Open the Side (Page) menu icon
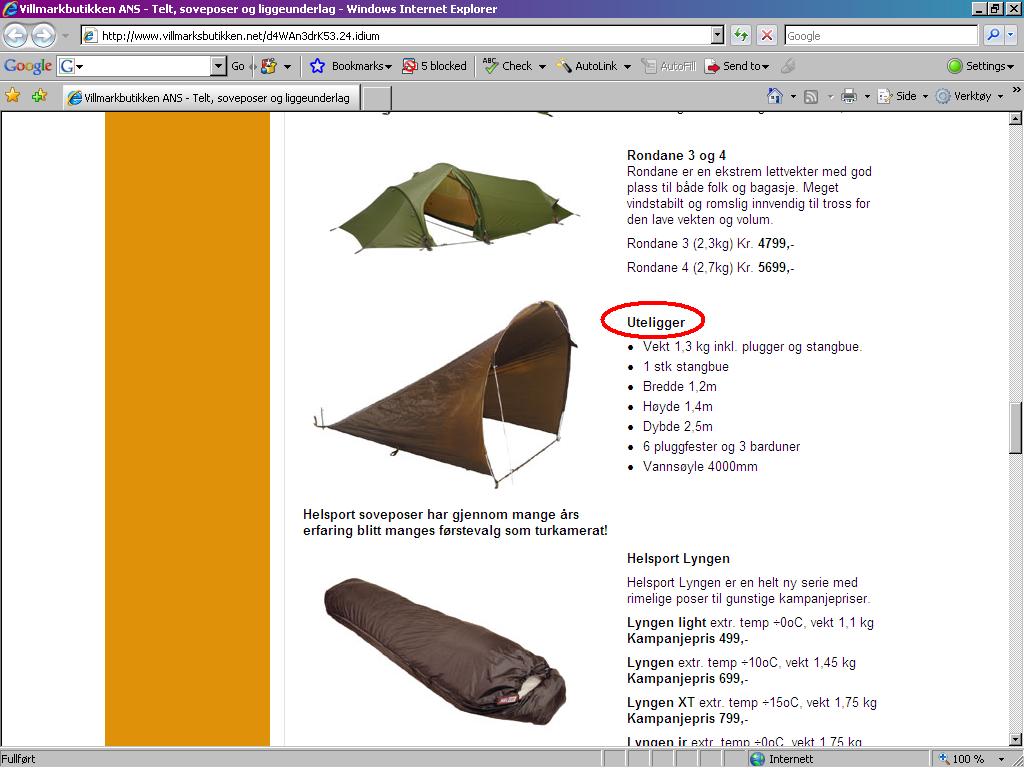Screen dimensions: 1024x768 tap(885, 97)
